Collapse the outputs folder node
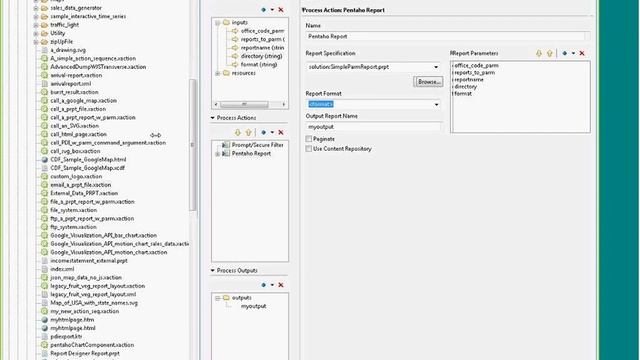This screenshot has width=640, height=360. [x=218, y=298]
